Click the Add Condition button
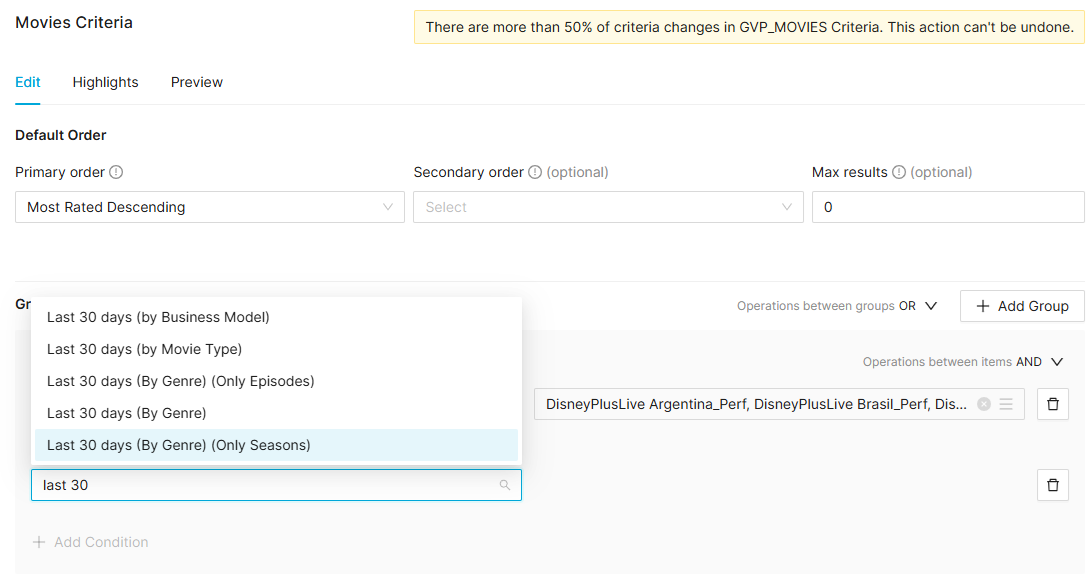The image size is (1092, 581). point(91,542)
